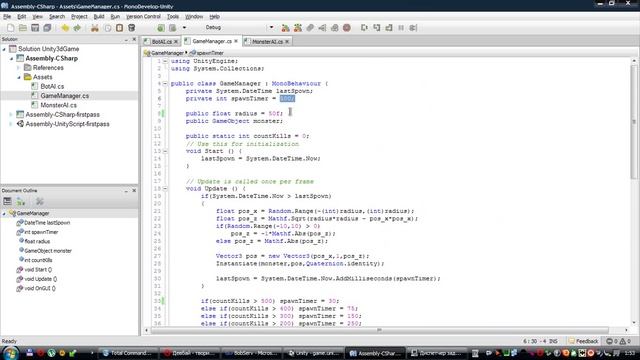
Task: Fold the GameManager class code block
Action: click(x=165, y=83)
